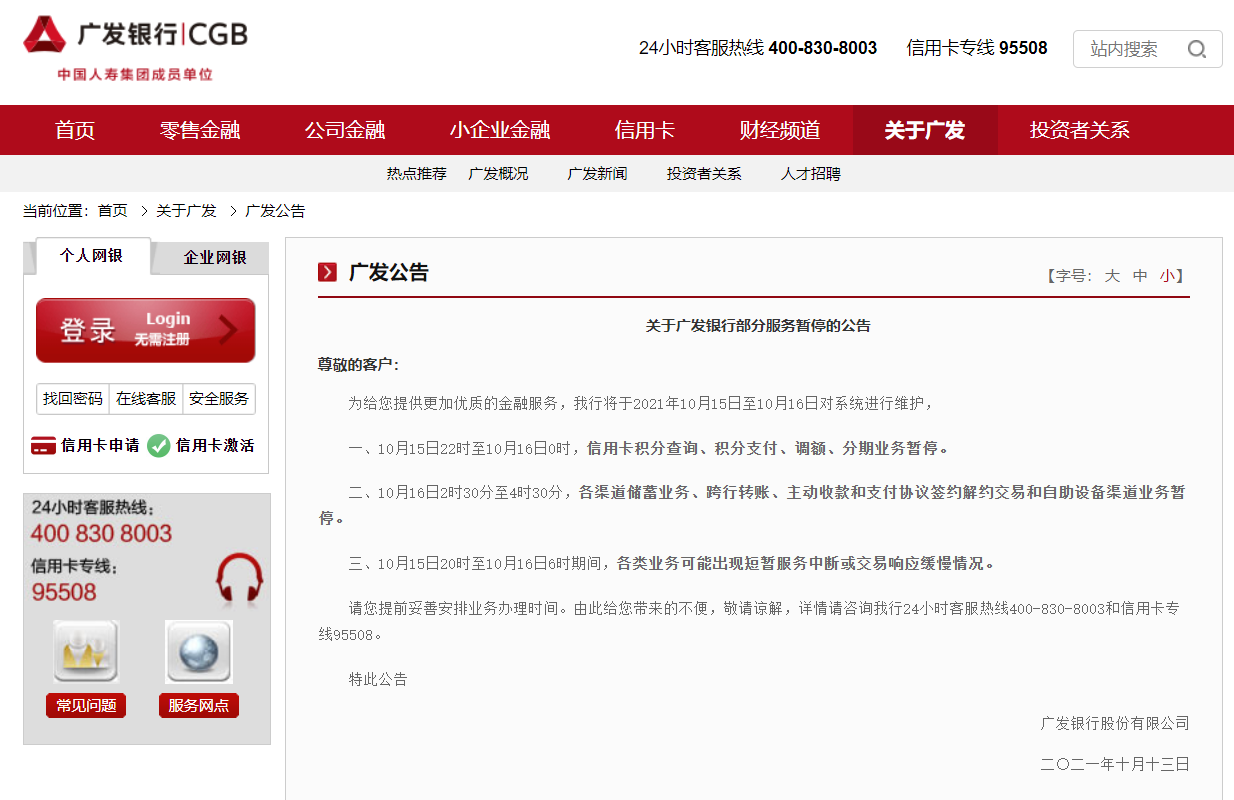
Task: Go to 热点推荐 submenu
Action: click(x=417, y=174)
